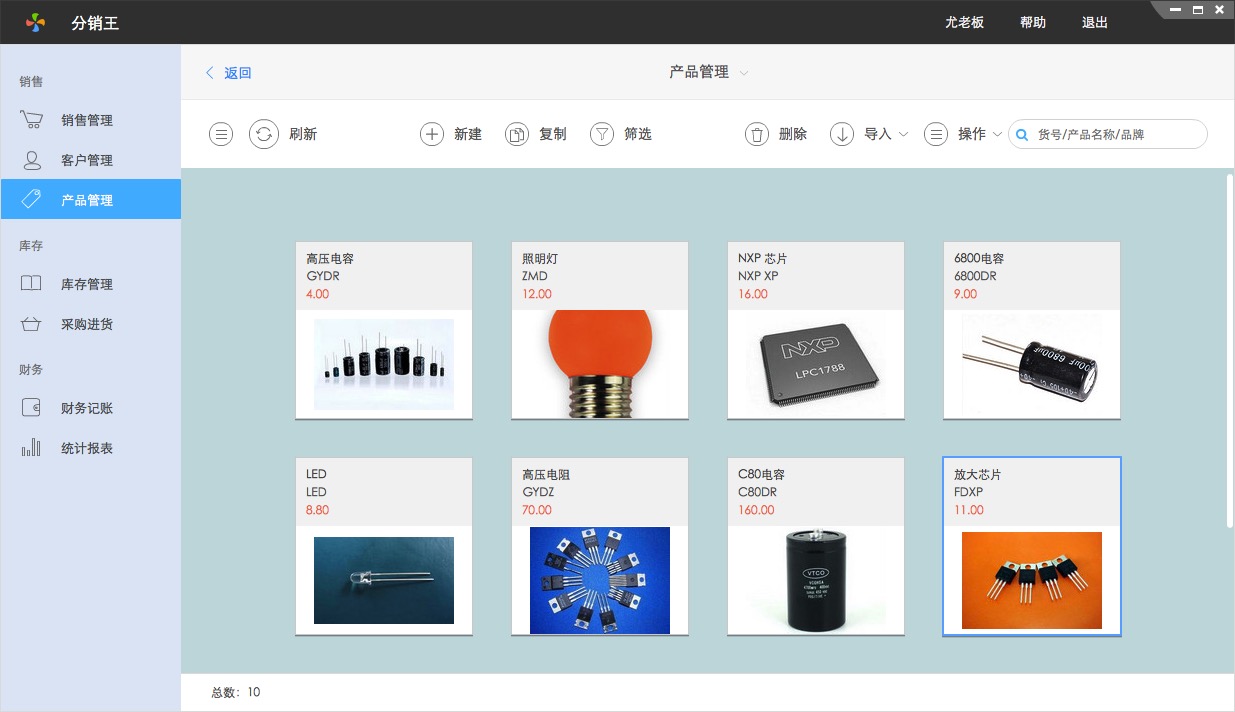The image size is (1235, 712).
Task: Click the customer management person icon
Action: coord(32,160)
